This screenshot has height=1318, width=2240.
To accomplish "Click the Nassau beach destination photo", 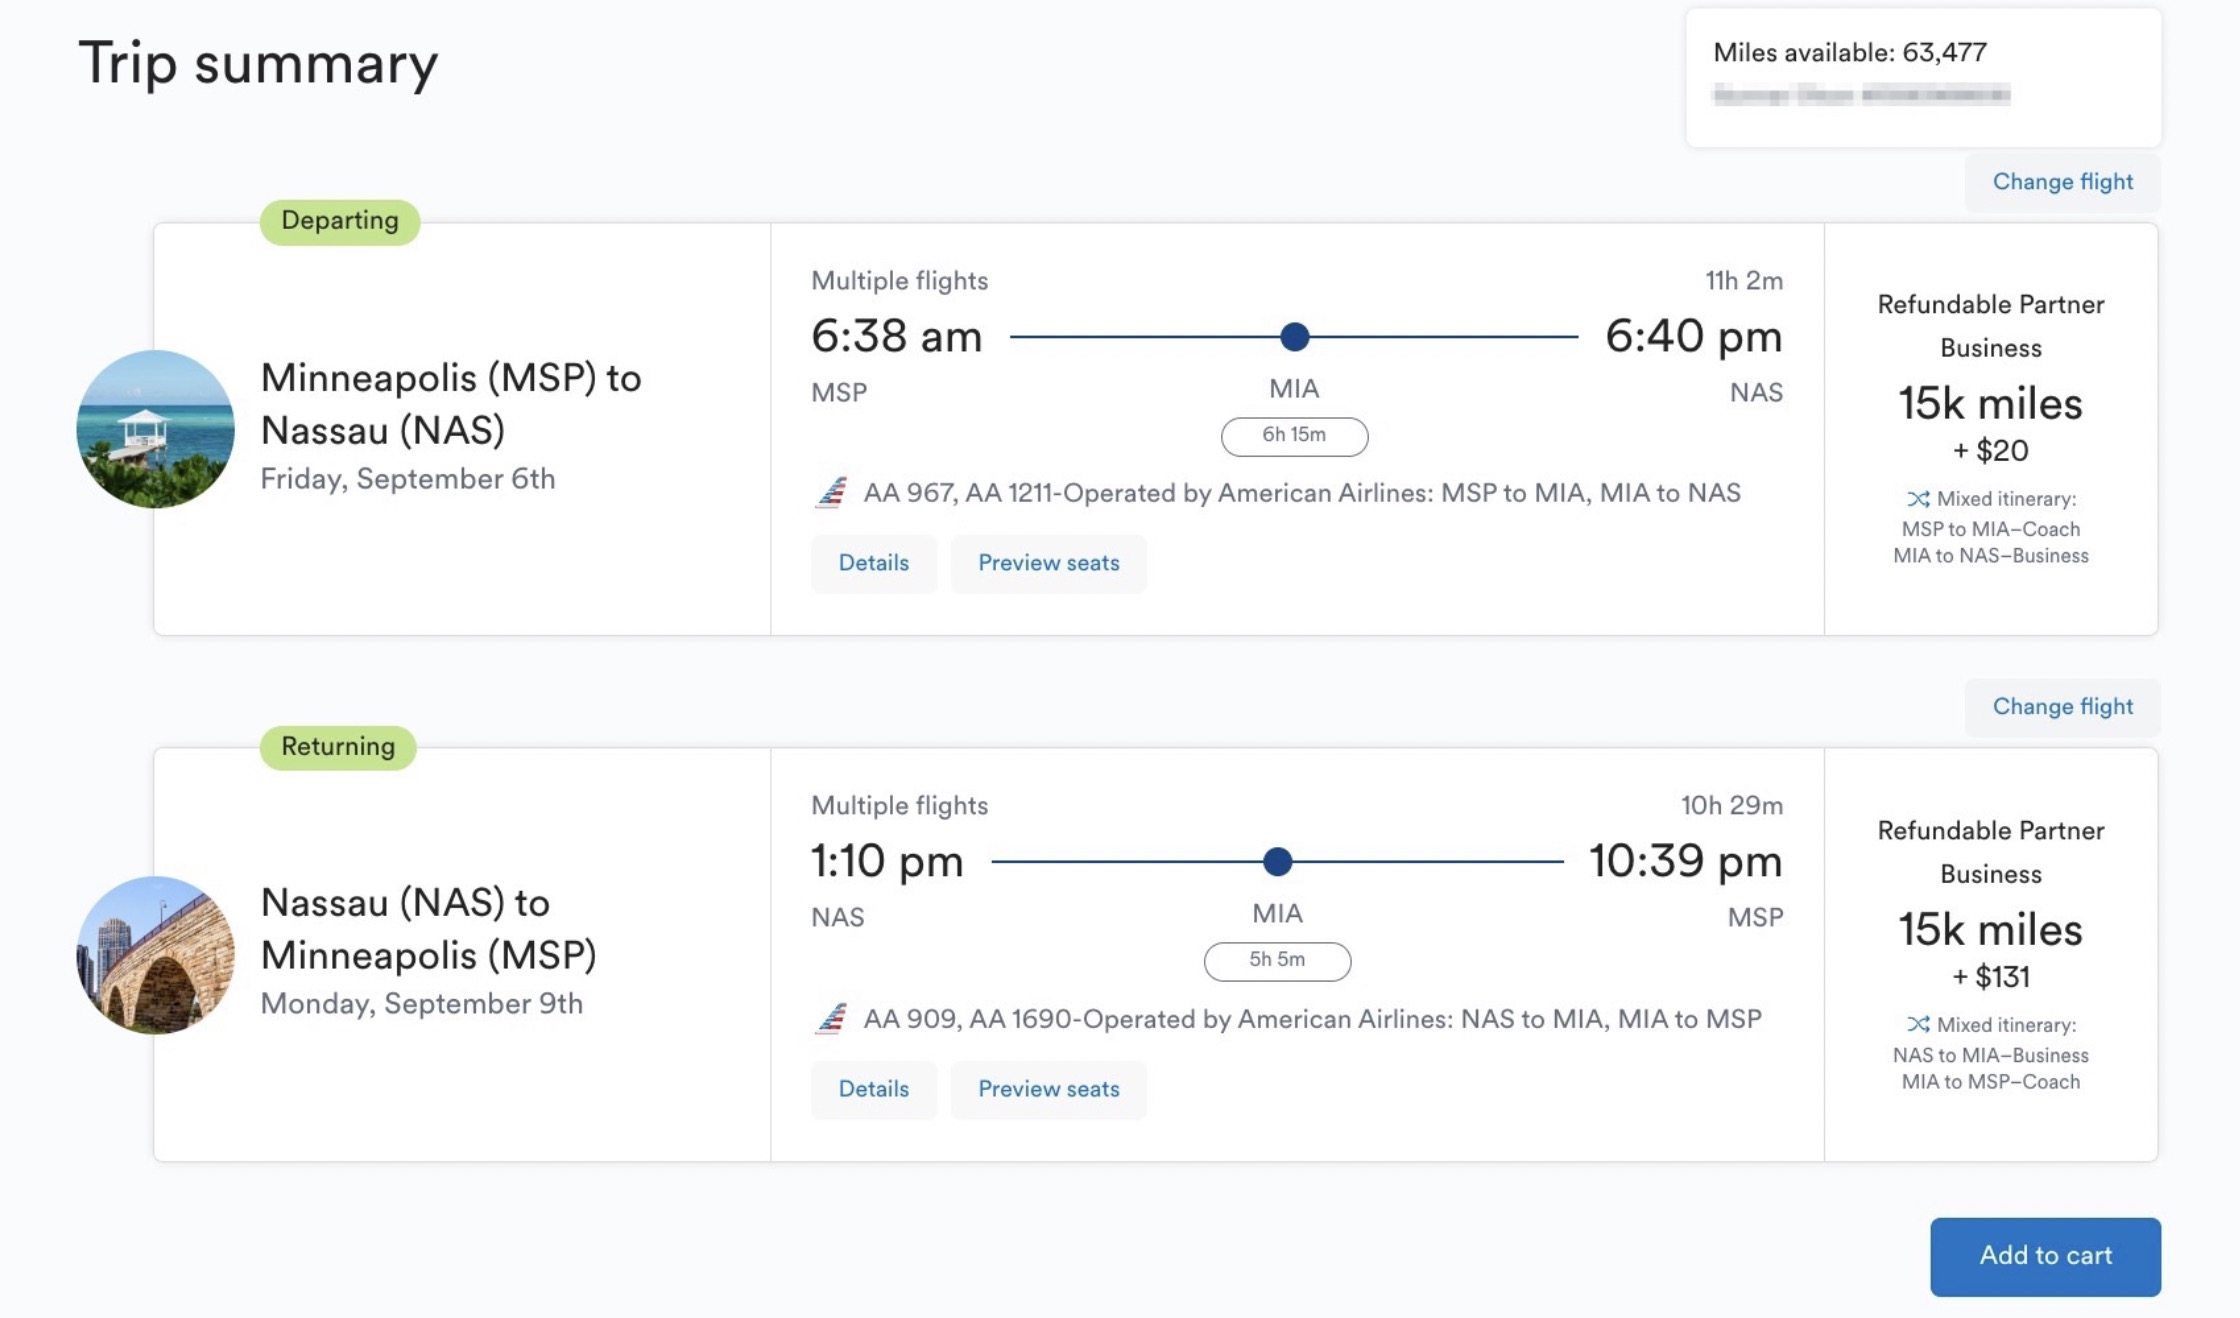I will (156, 429).
